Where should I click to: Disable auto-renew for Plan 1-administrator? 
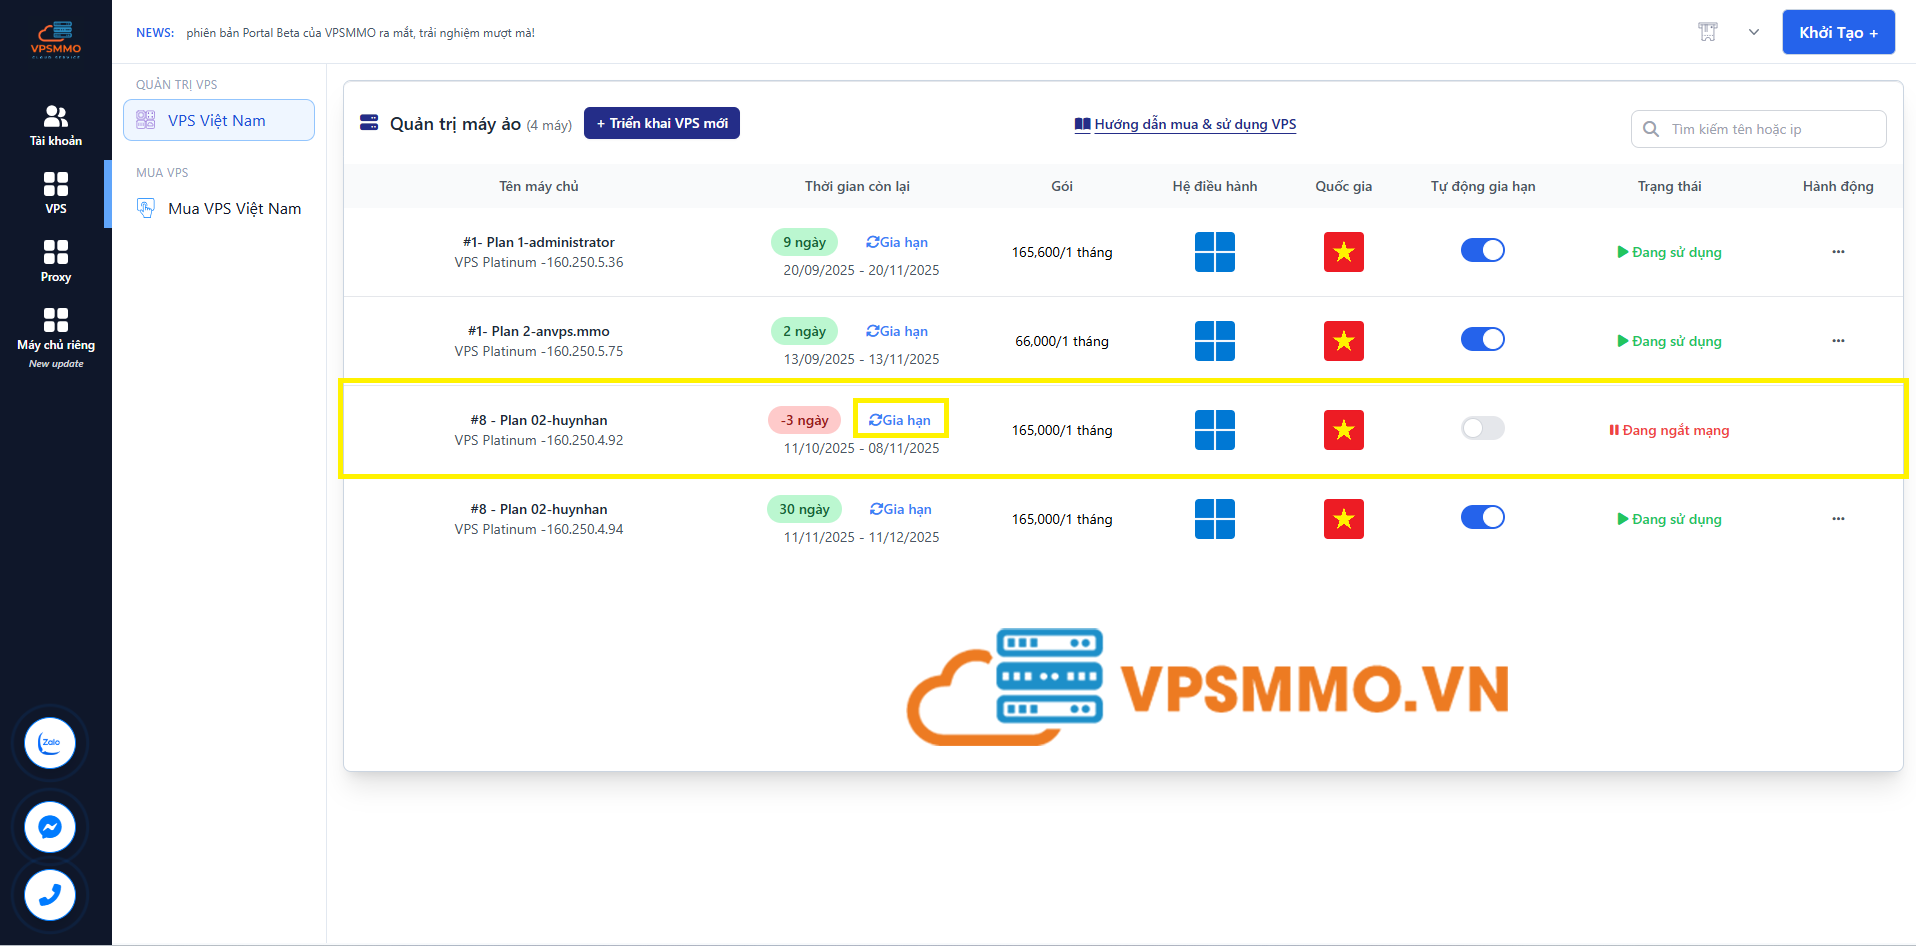pyautogui.click(x=1482, y=250)
